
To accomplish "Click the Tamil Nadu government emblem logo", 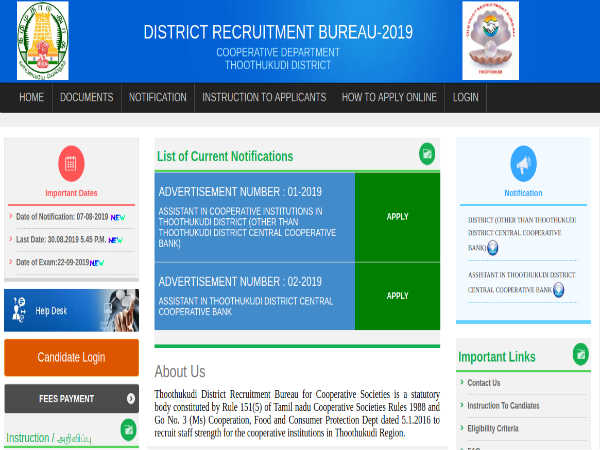I will coord(43,40).
